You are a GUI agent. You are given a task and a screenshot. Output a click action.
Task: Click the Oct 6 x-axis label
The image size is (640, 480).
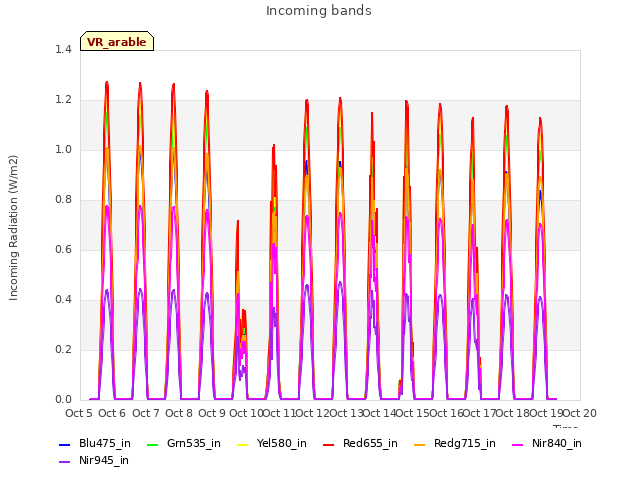(x=112, y=413)
